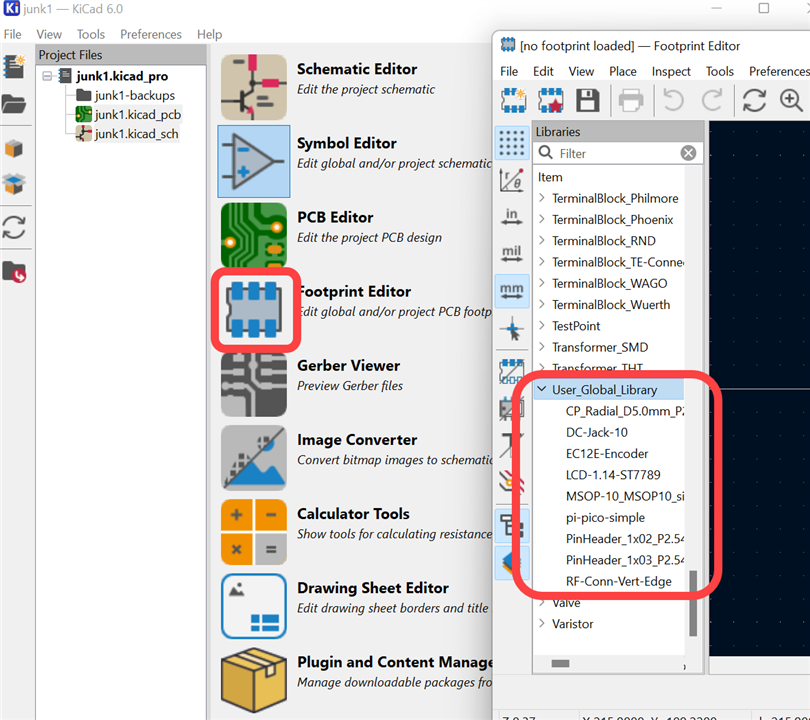Viewport: 810px width, 720px height.
Task: Select pi-pico-simple footprint
Action: coord(605,518)
